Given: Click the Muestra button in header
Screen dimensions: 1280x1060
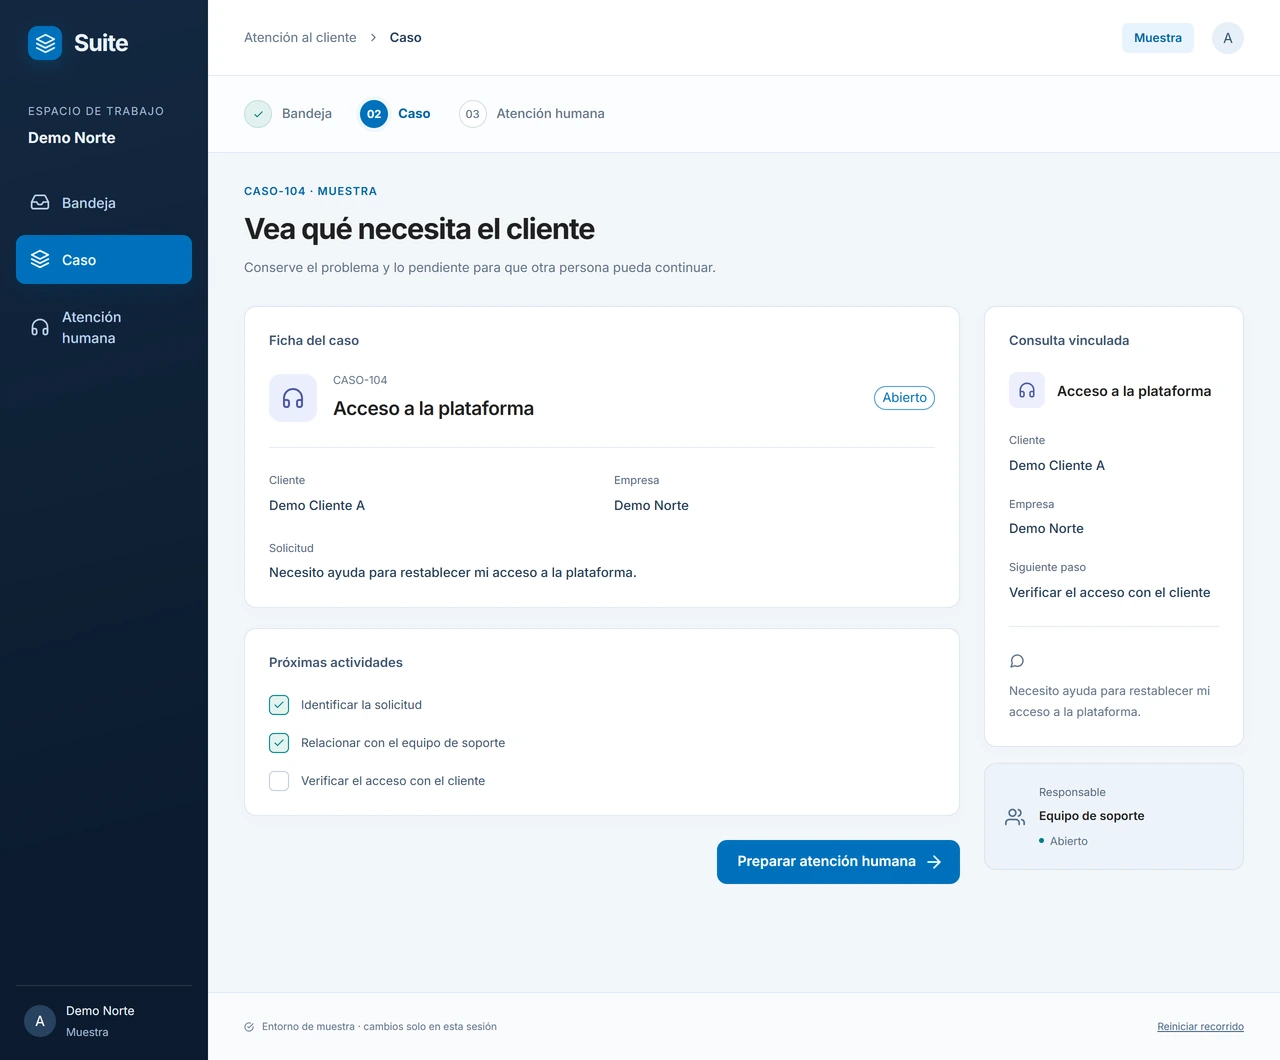Looking at the screenshot, I should coord(1158,38).
